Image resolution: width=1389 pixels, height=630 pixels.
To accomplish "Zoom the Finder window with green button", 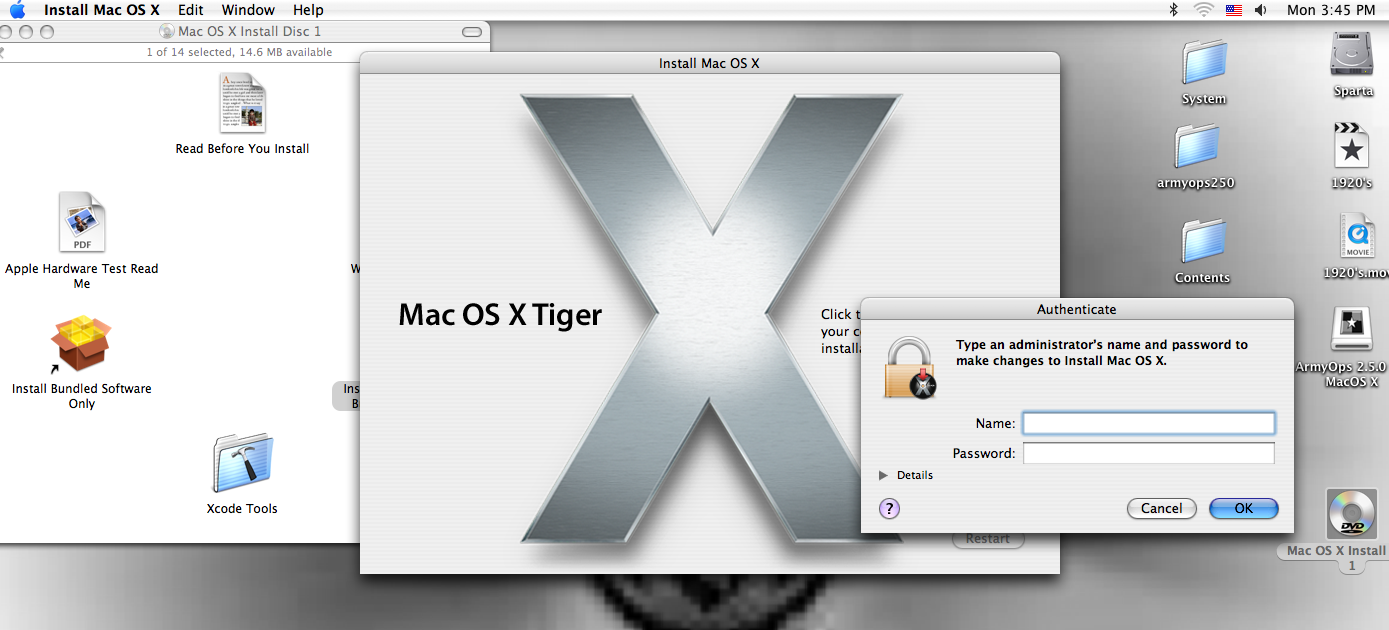I will point(46,32).
